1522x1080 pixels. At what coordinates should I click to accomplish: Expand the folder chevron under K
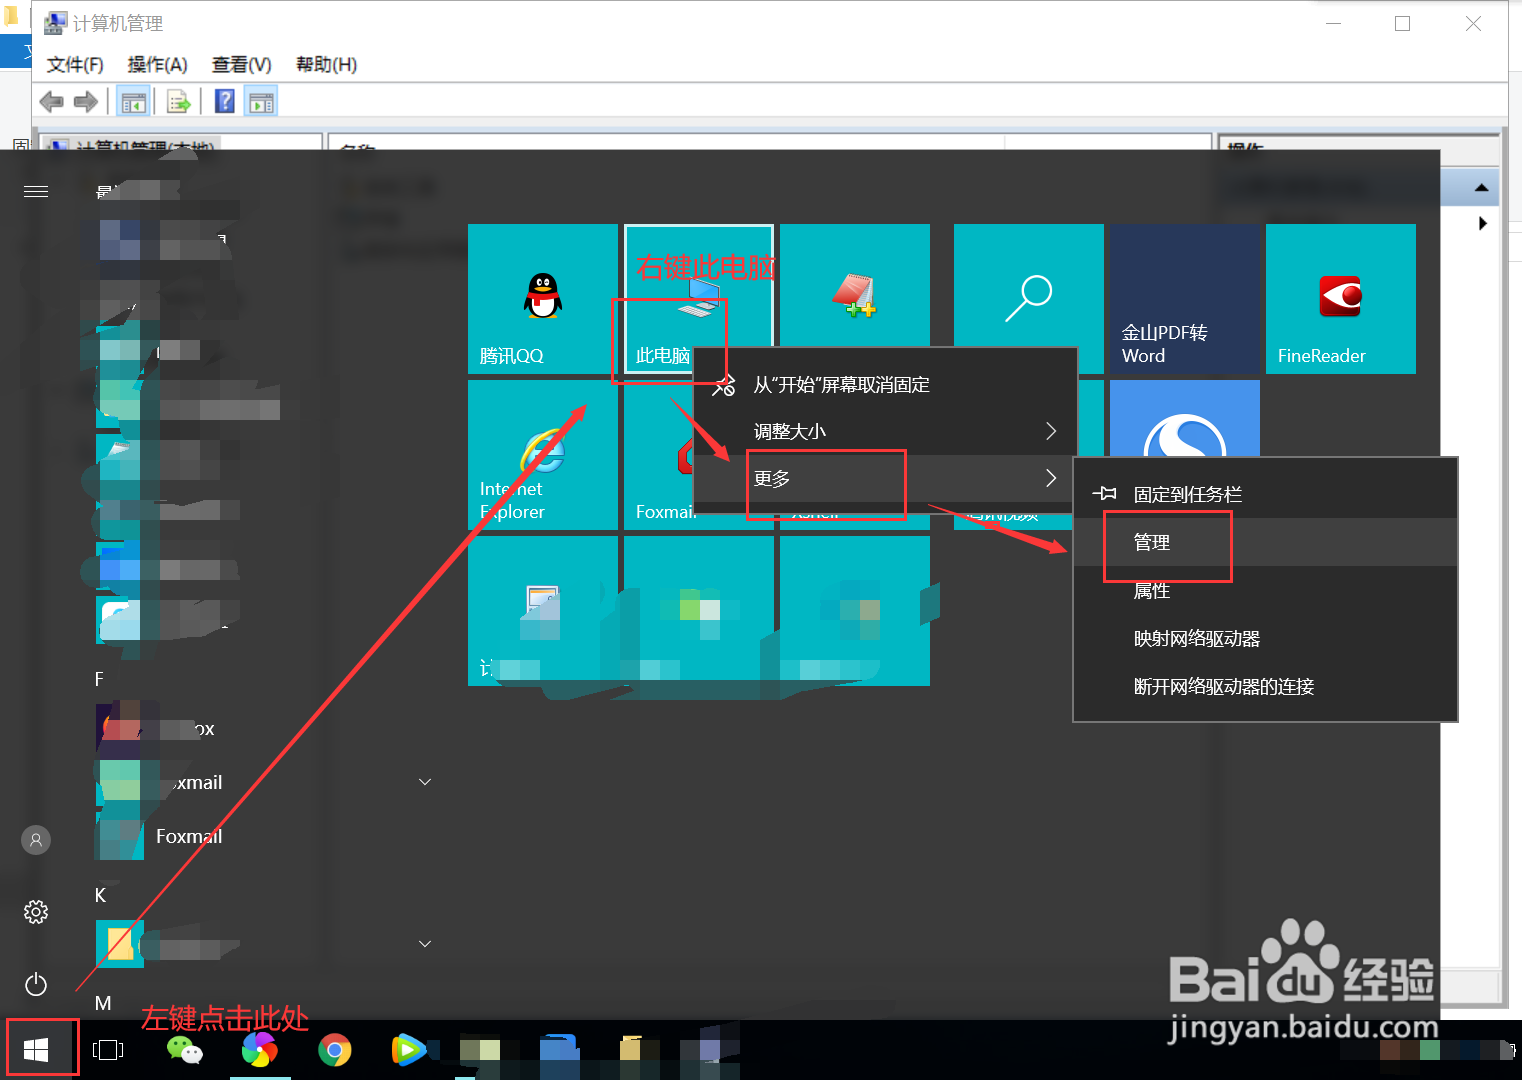[x=425, y=944]
